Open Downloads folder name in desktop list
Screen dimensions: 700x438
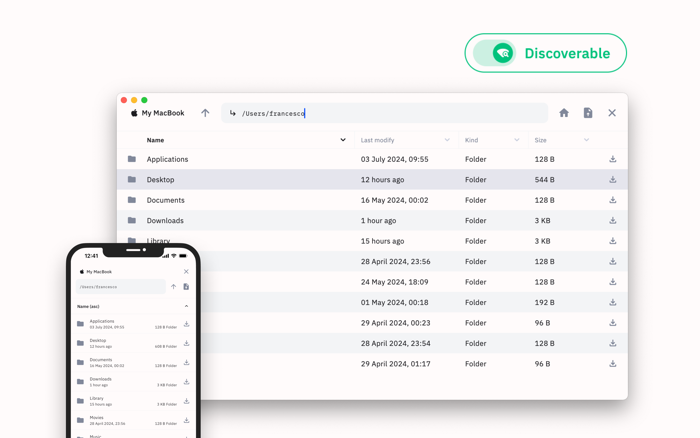[165, 221]
